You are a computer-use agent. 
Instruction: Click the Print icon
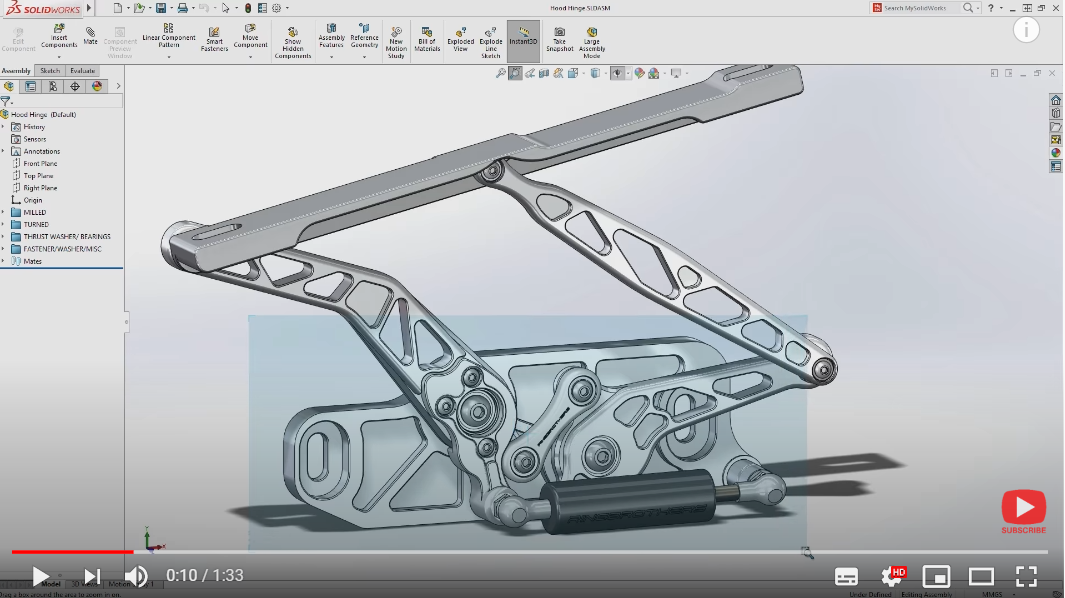point(182,8)
